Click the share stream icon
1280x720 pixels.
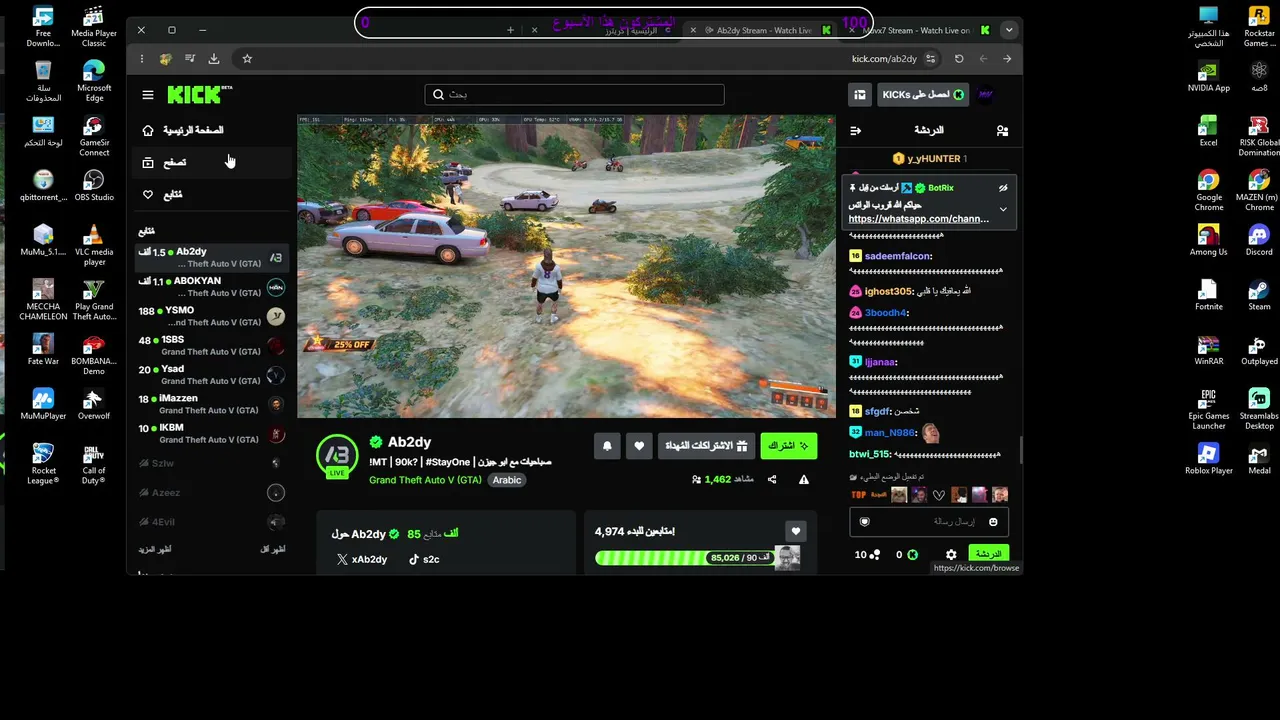772,480
